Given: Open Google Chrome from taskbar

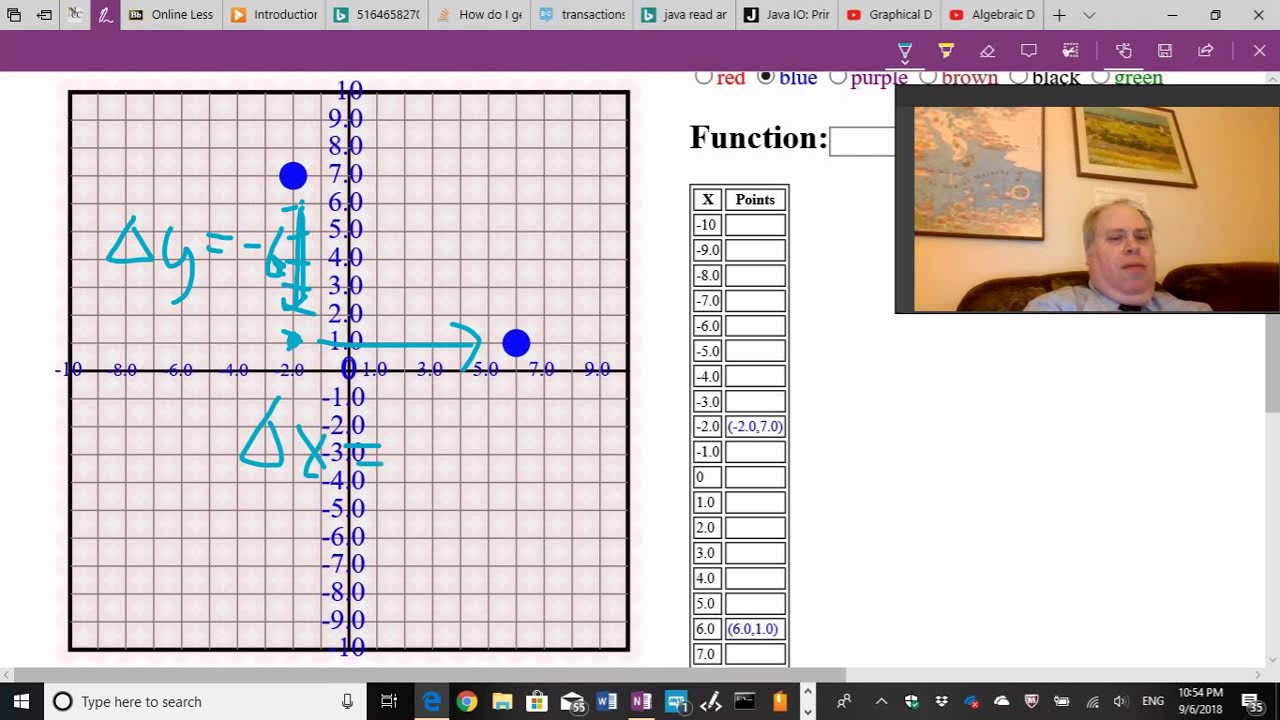Looking at the screenshot, I should [x=467, y=701].
